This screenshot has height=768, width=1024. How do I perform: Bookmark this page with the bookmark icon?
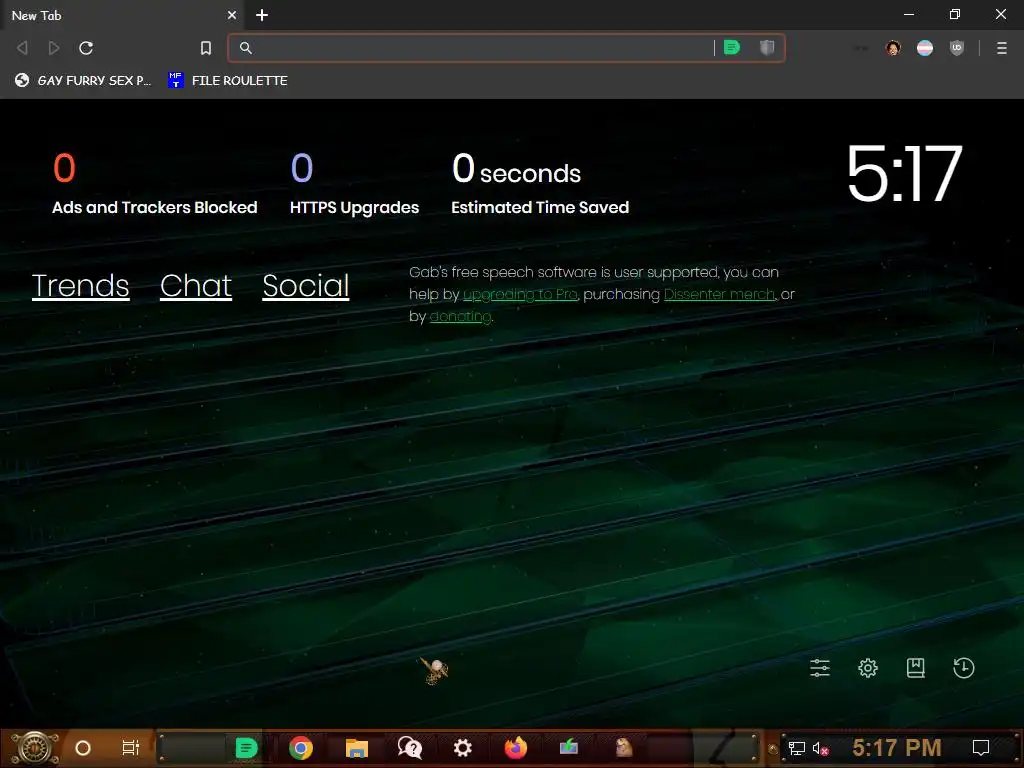pyautogui.click(x=206, y=48)
